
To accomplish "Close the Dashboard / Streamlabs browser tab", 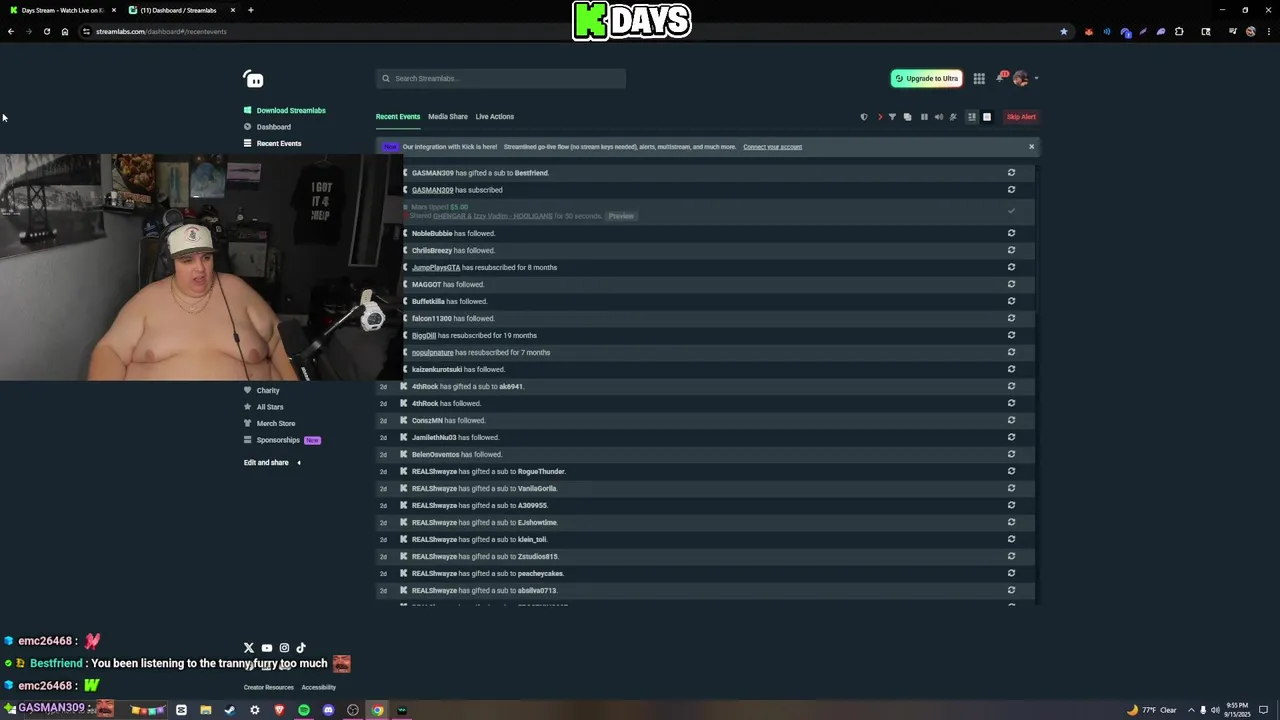I will (233, 10).
